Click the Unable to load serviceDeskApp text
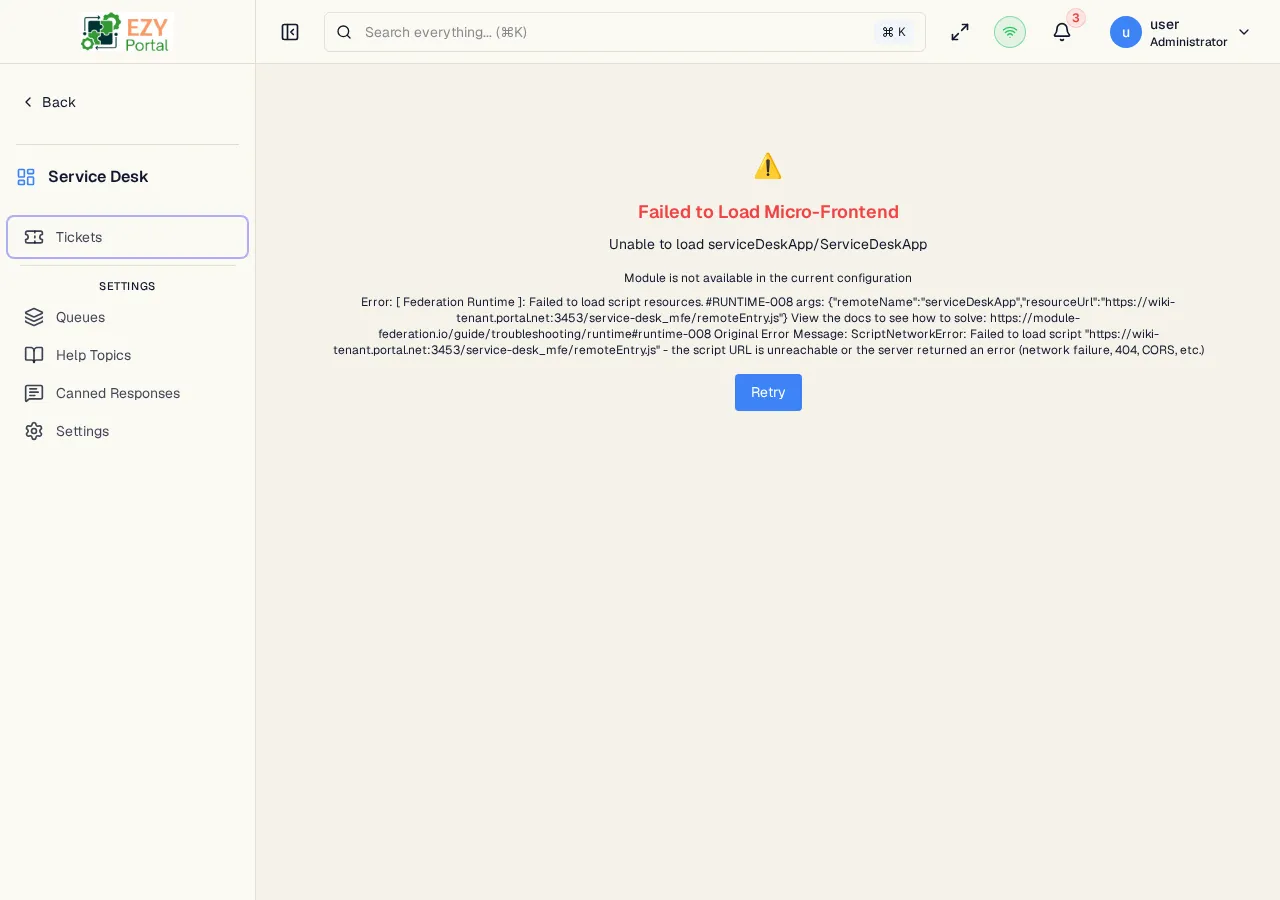This screenshot has width=1280, height=900. point(768,244)
